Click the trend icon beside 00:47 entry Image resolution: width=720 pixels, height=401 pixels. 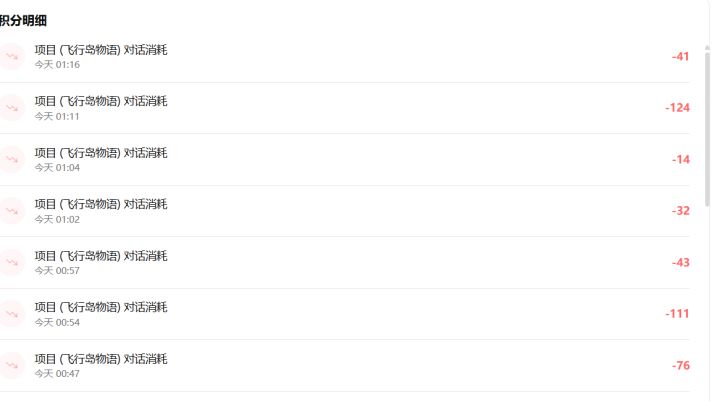12,365
